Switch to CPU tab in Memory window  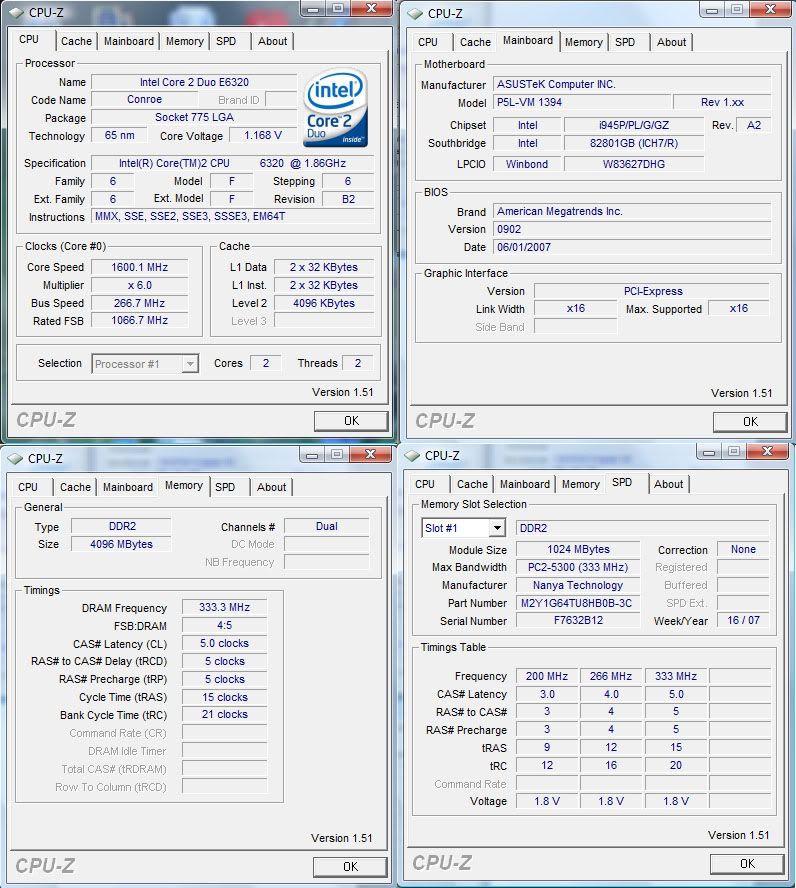[x=28, y=487]
